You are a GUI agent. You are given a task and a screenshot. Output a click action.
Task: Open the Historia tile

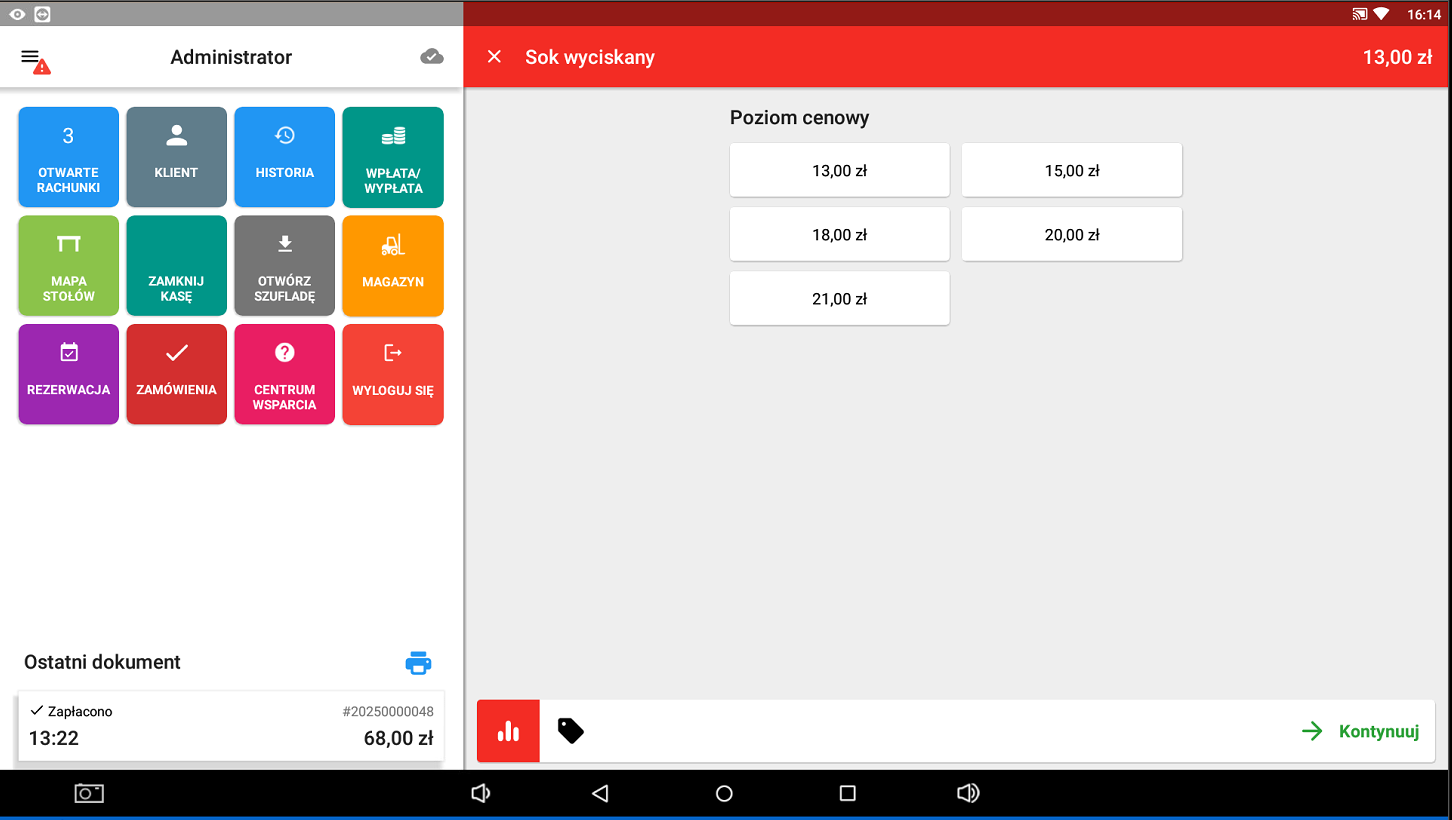(x=285, y=157)
